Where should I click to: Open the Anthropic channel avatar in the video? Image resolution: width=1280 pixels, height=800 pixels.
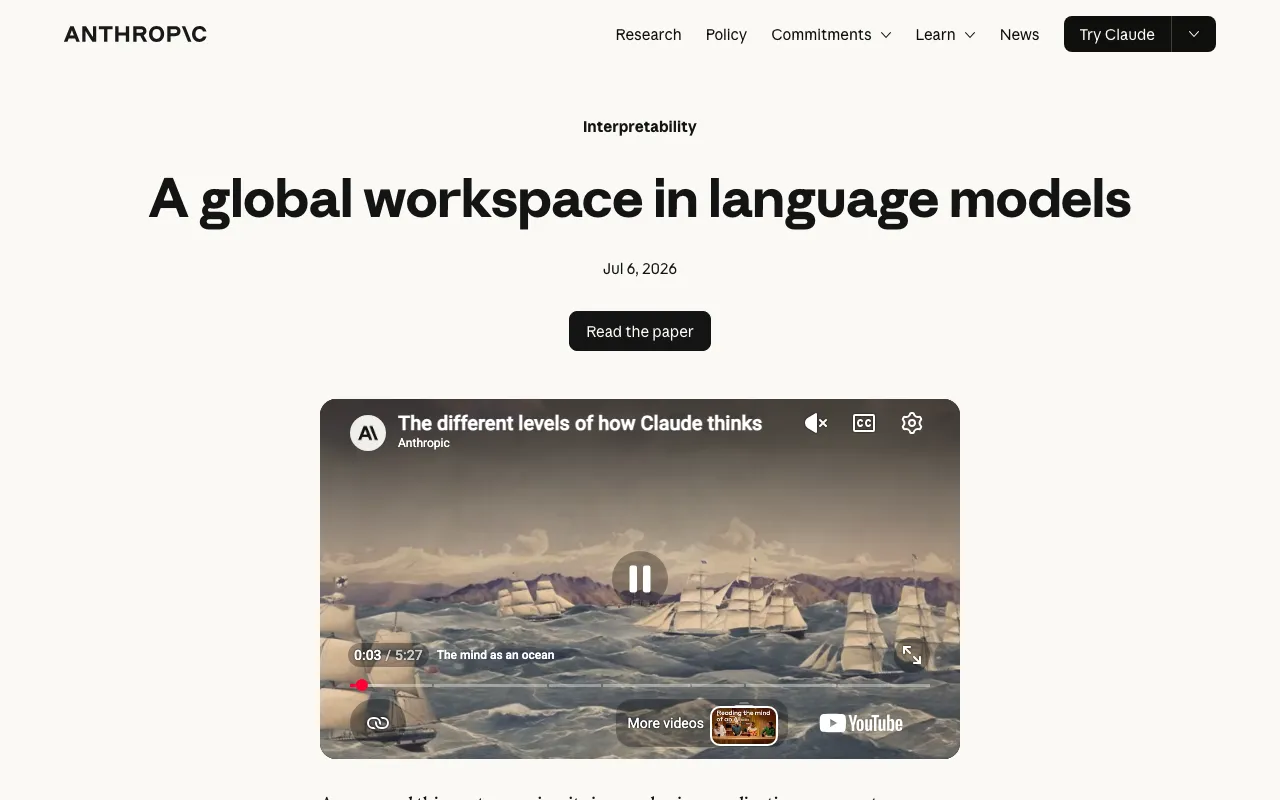[x=368, y=433]
